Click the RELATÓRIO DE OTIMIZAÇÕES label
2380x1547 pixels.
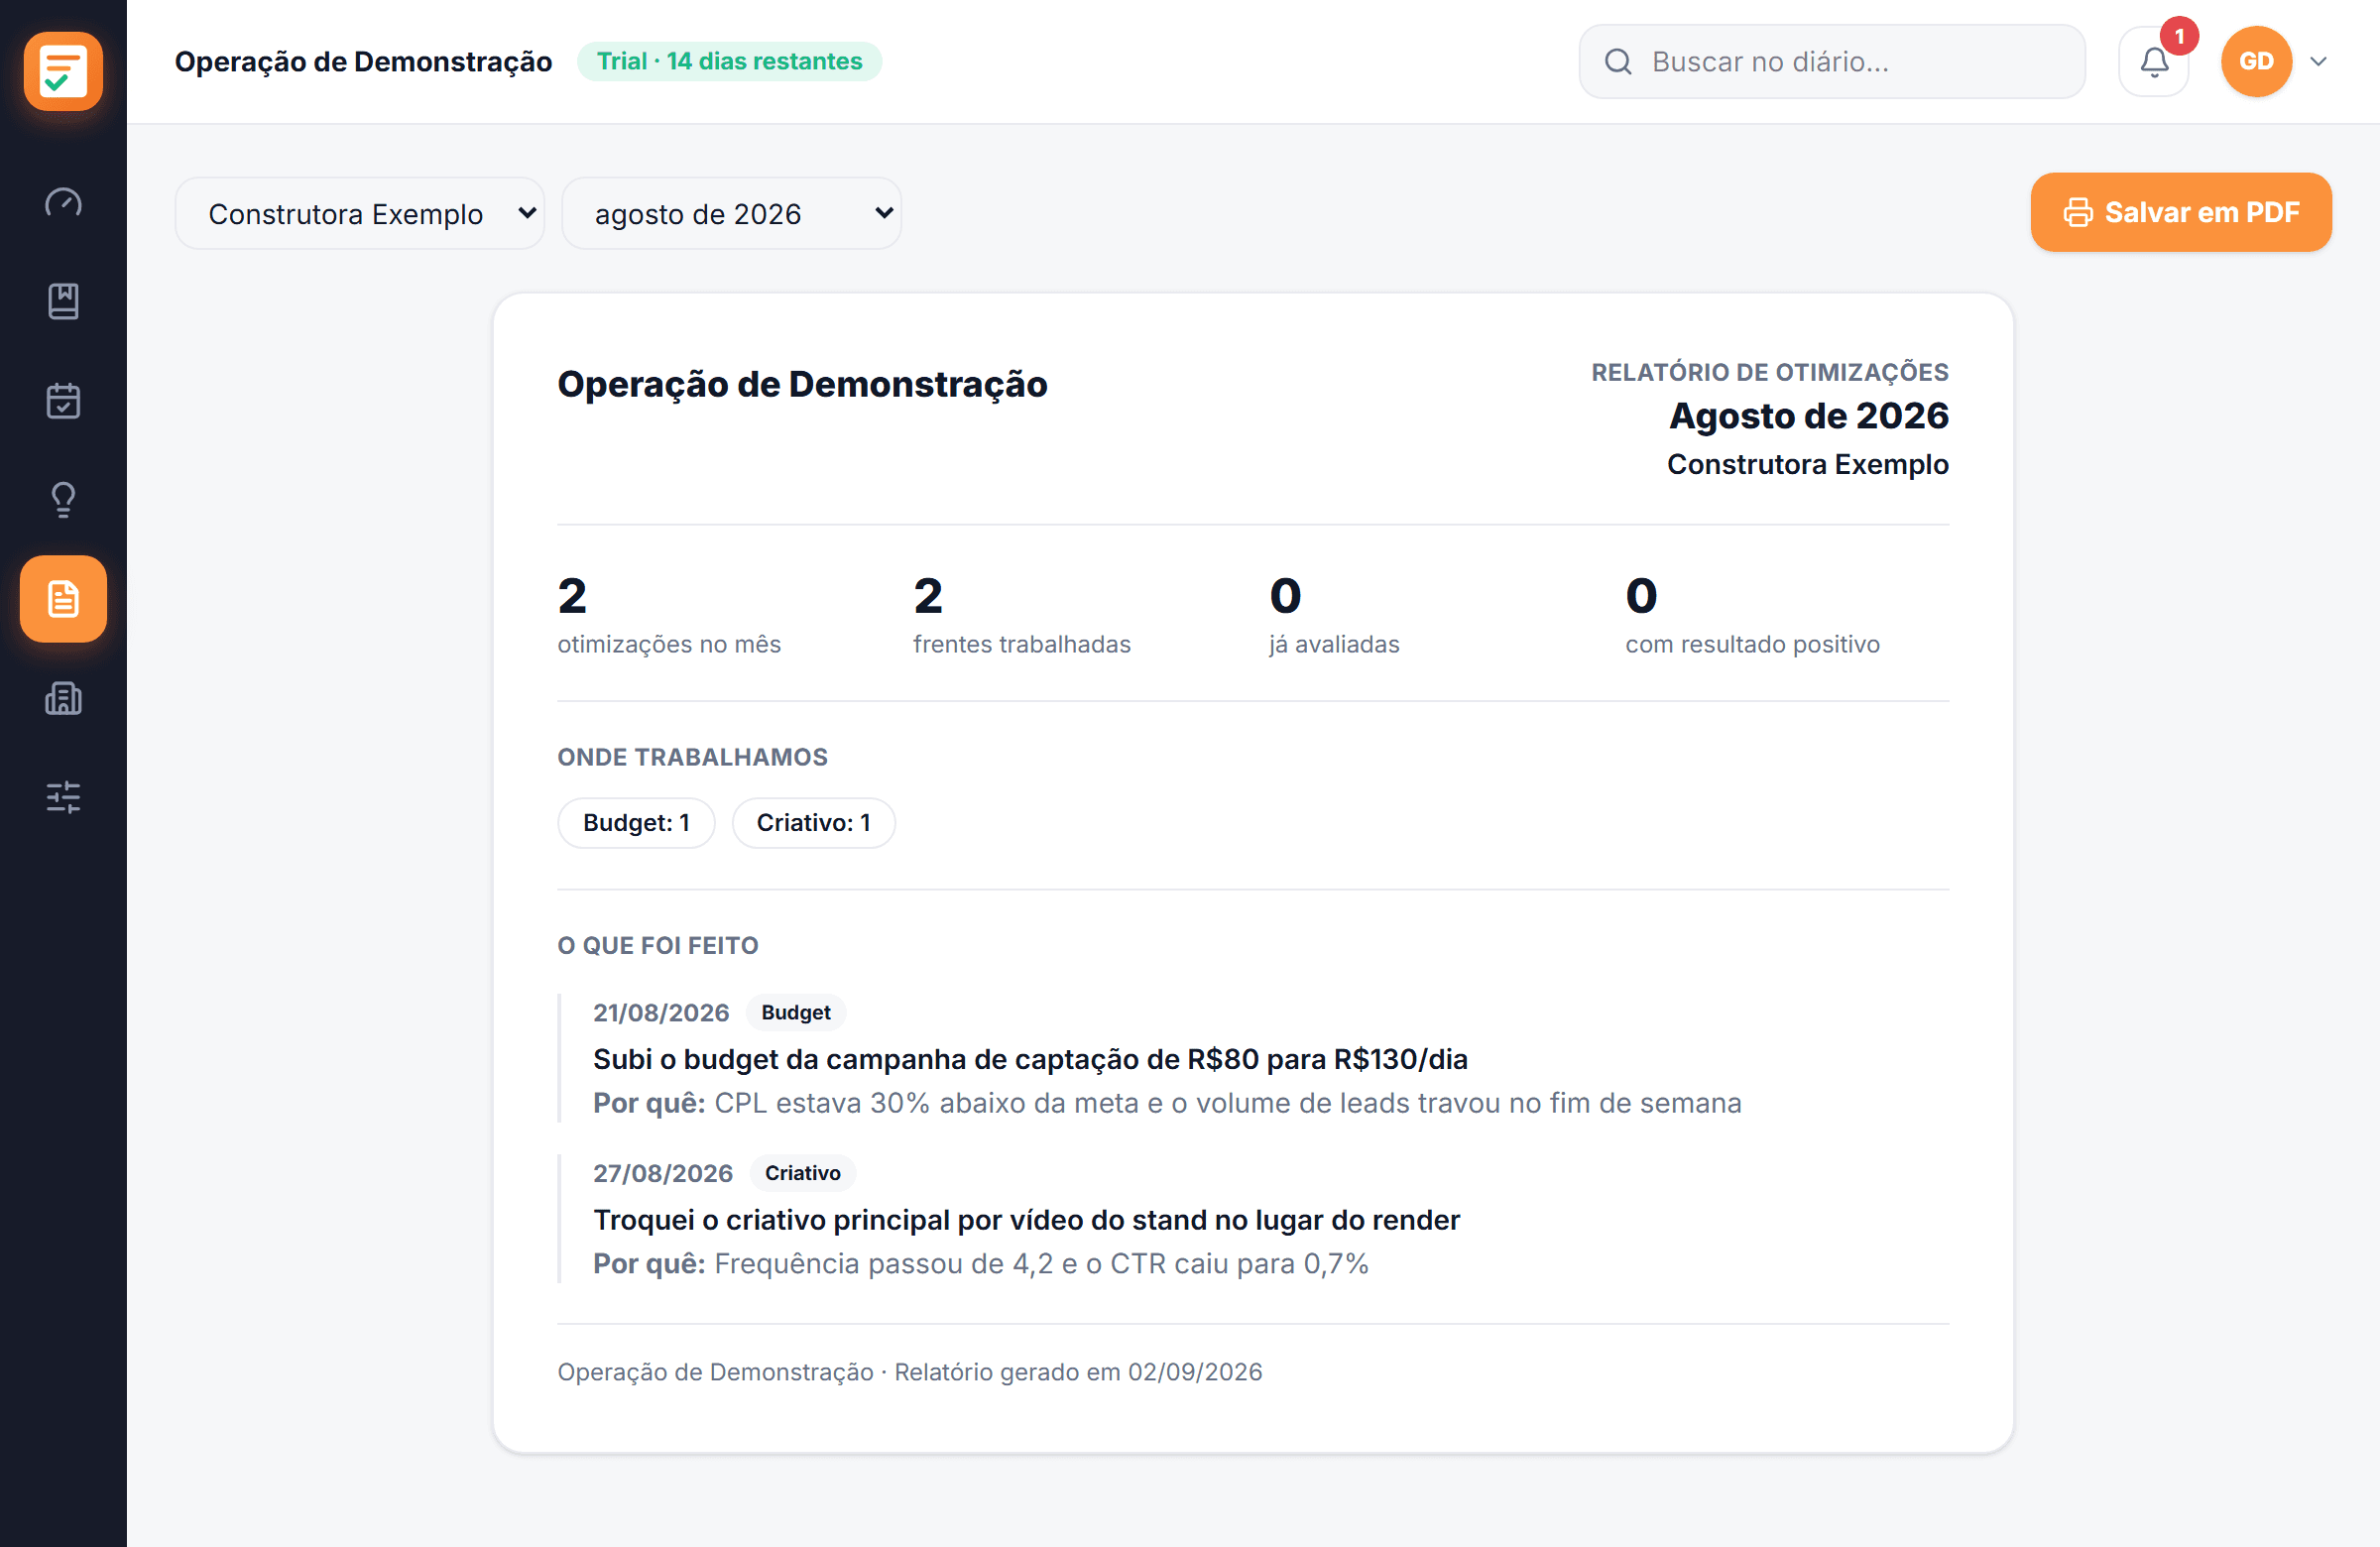(1770, 372)
